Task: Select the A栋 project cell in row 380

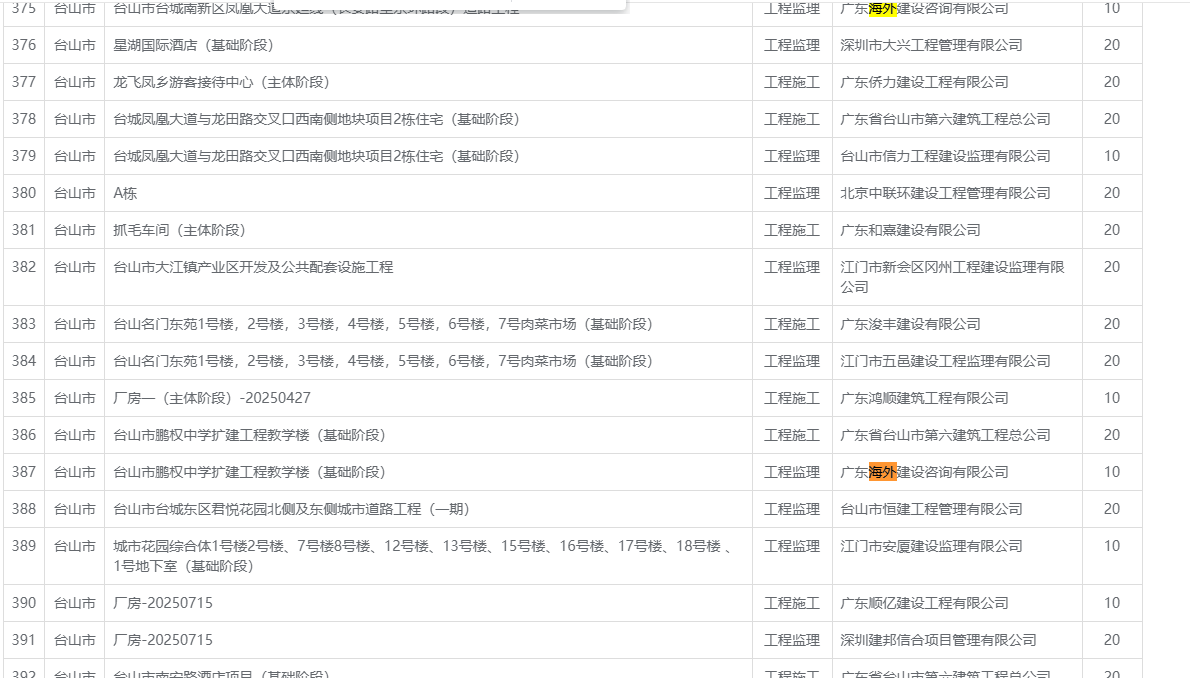Action: tap(125, 193)
